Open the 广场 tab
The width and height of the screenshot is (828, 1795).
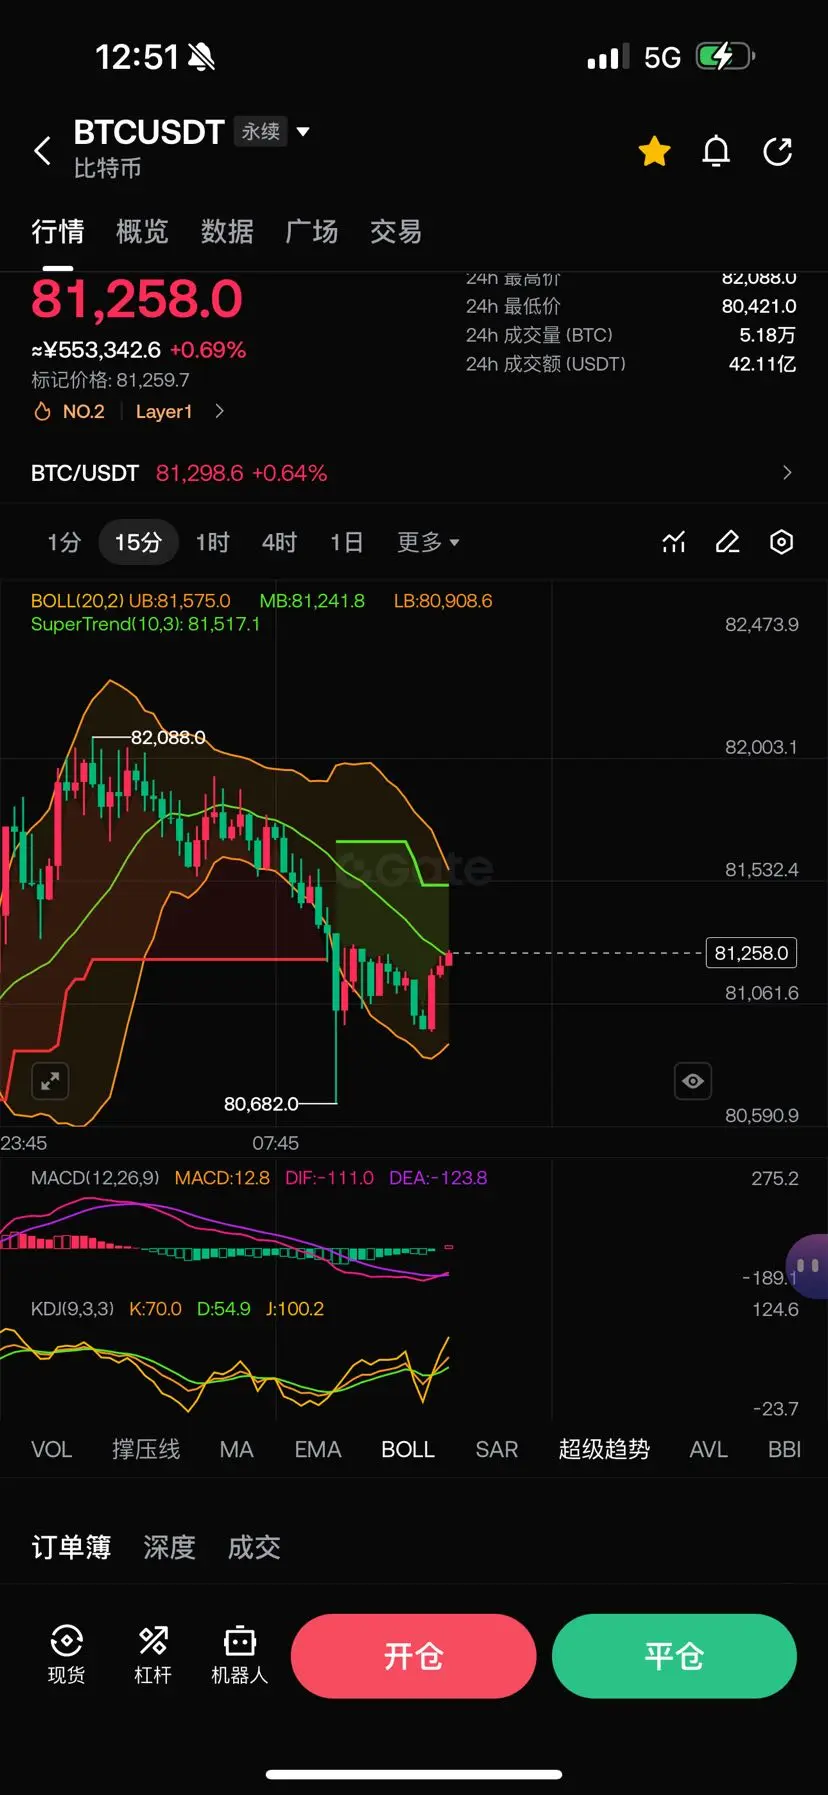(x=312, y=232)
